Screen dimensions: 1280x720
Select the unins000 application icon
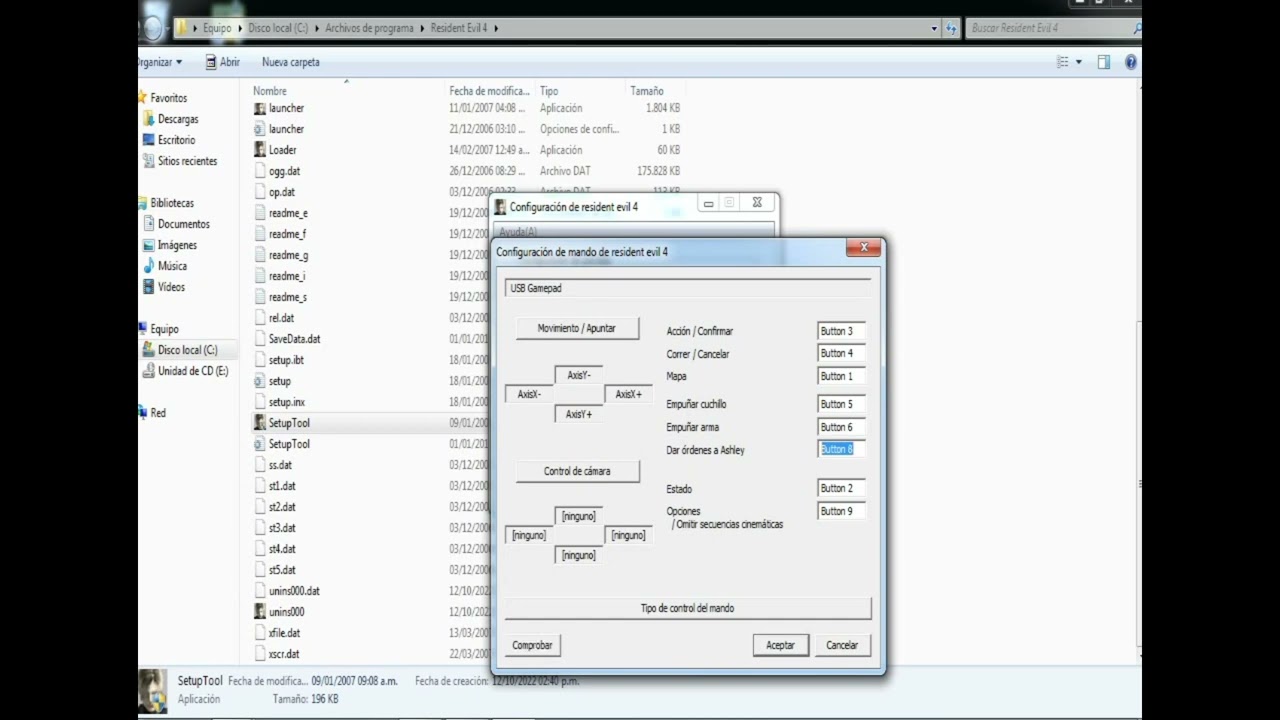(x=260, y=612)
